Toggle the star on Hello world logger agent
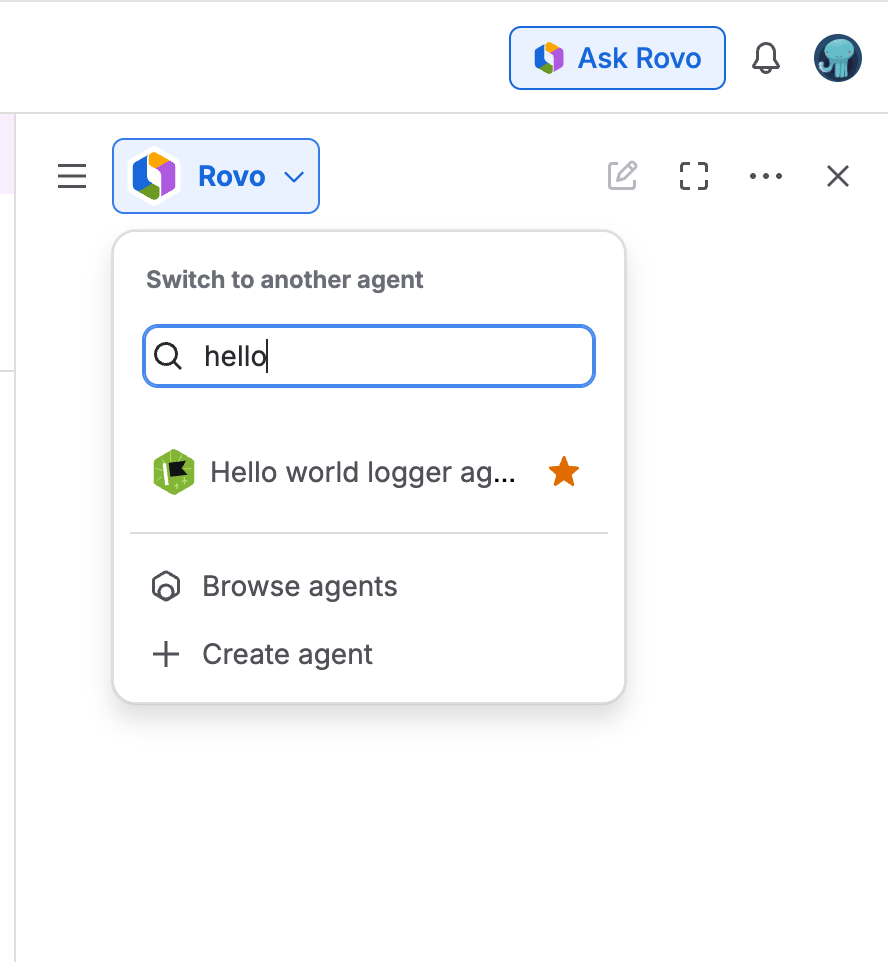888x962 pixels. coord(563,472)
